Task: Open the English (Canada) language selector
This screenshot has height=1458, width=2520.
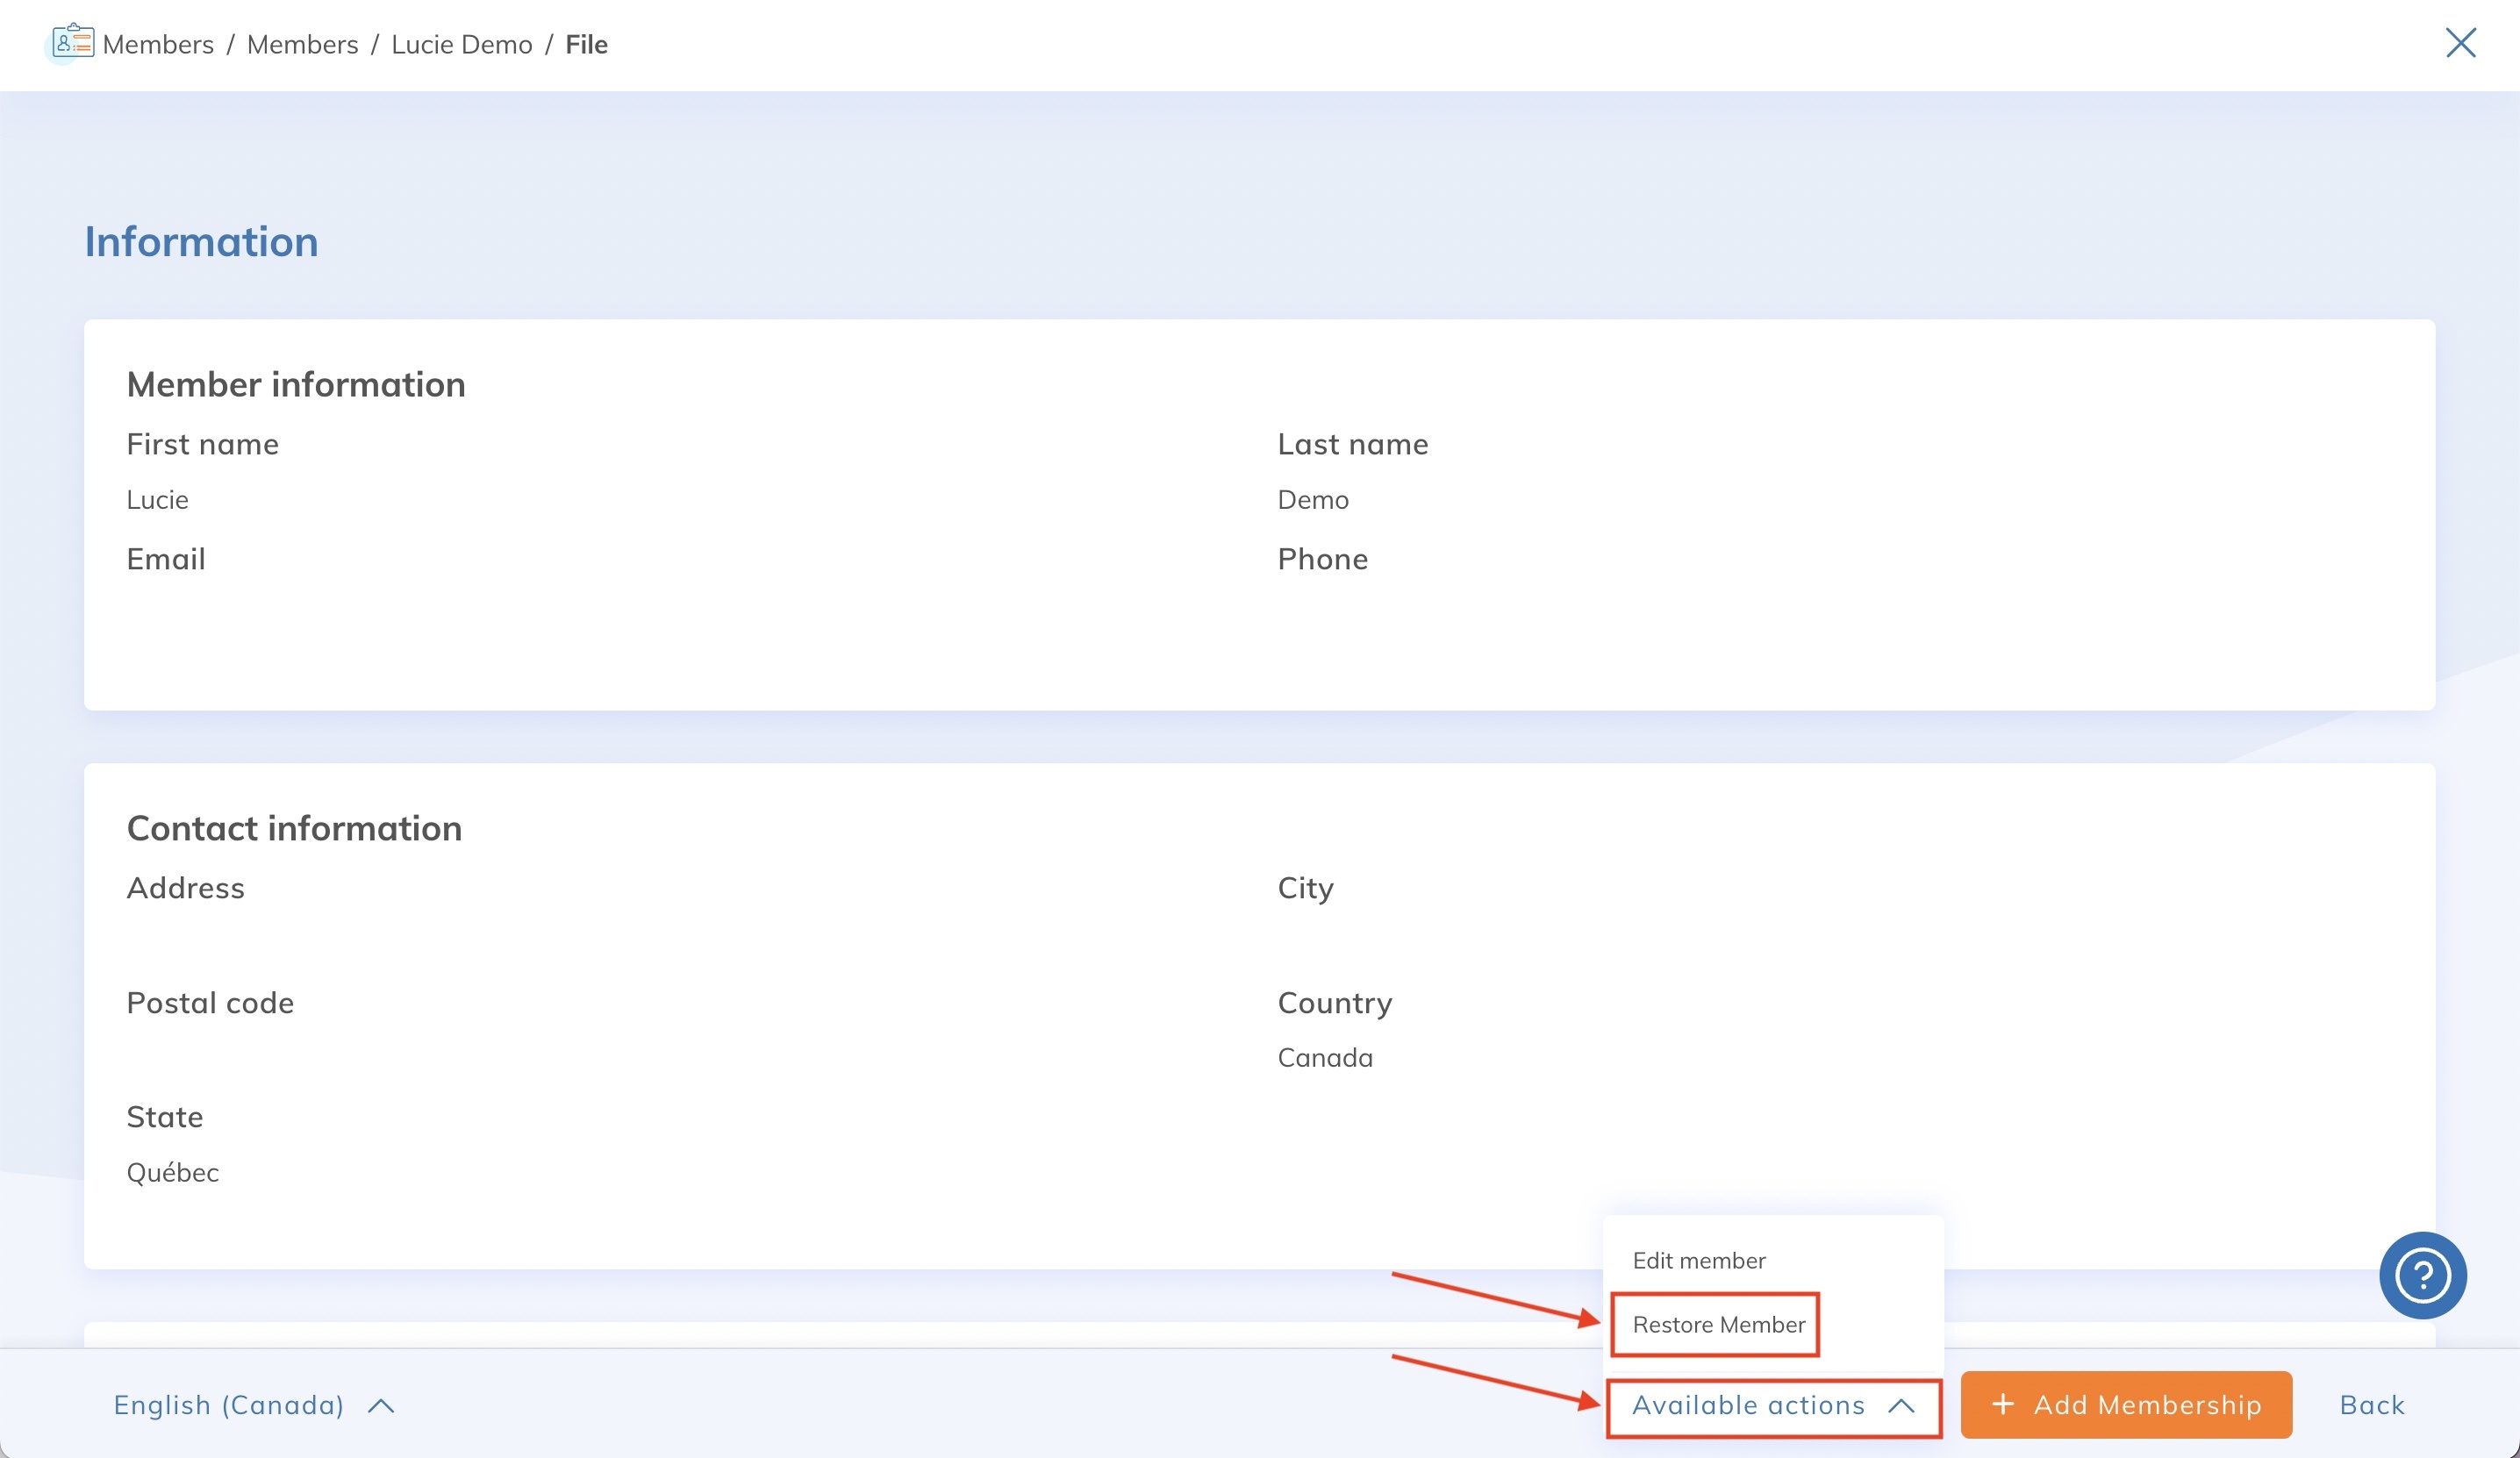Action: click(229, 1405)
